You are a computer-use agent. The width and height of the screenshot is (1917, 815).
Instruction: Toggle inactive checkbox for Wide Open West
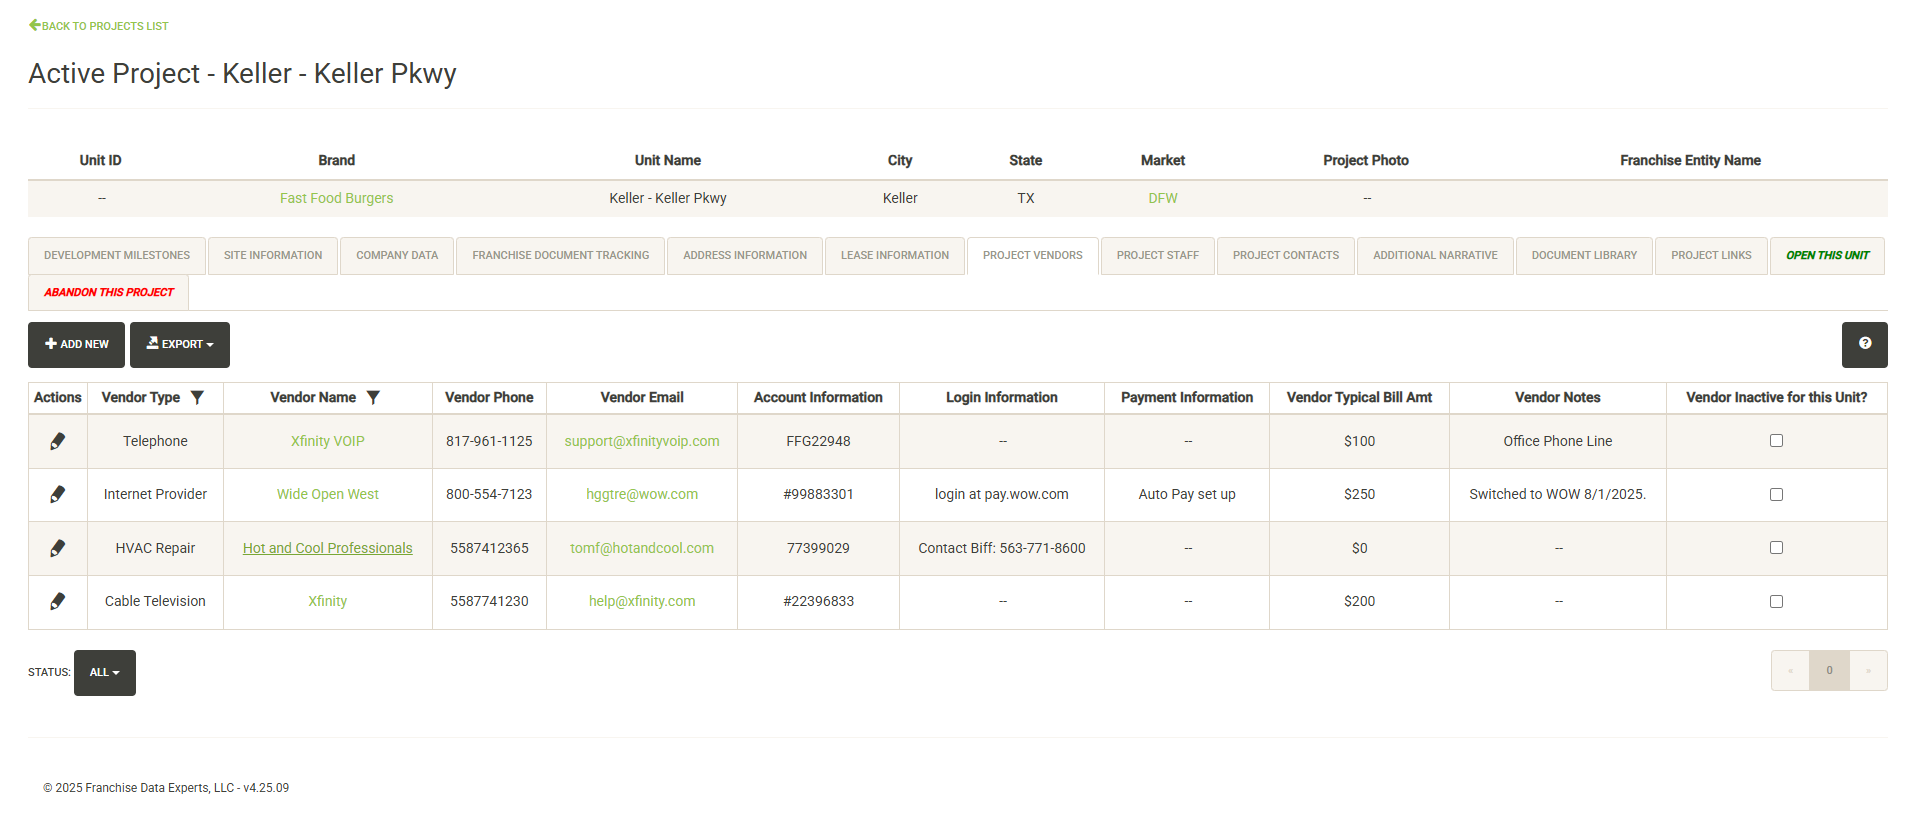1776,494
